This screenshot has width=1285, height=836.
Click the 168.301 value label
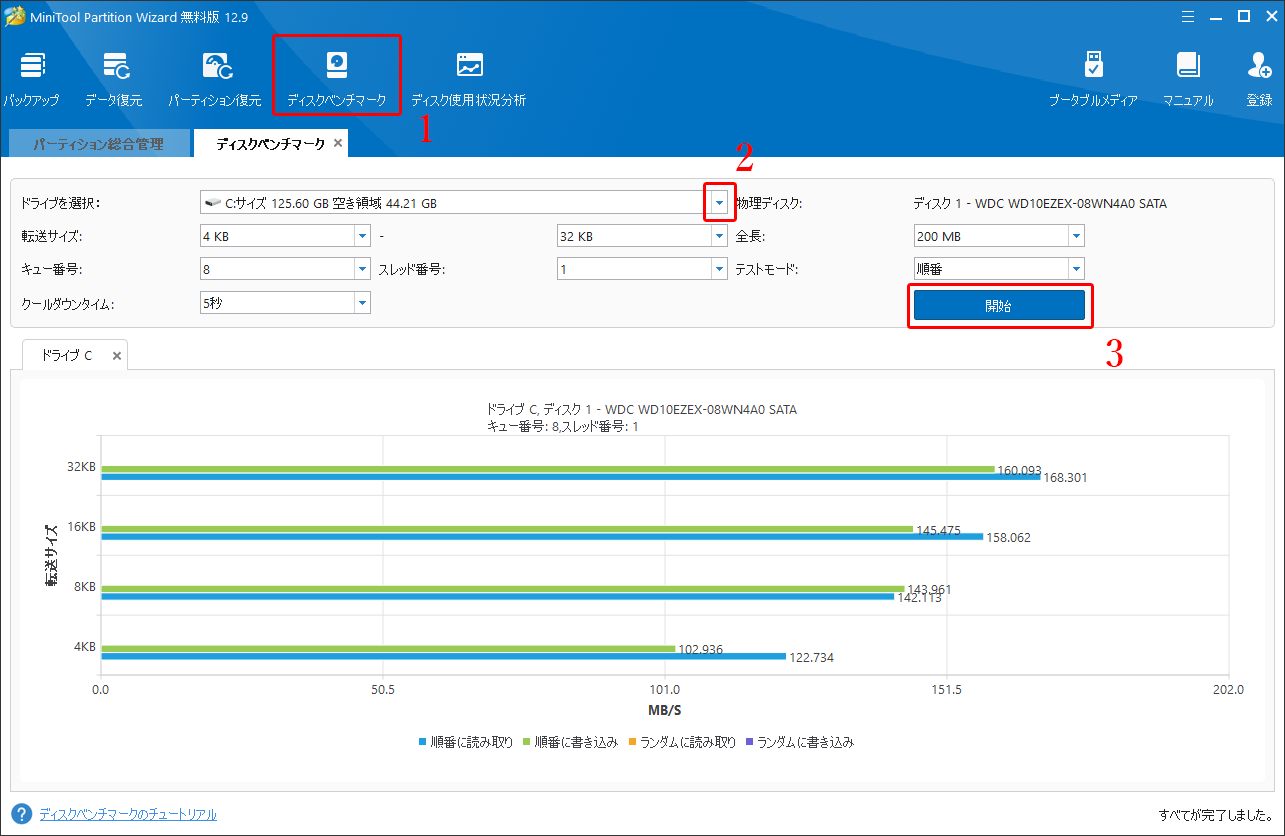pos(1065,478)
